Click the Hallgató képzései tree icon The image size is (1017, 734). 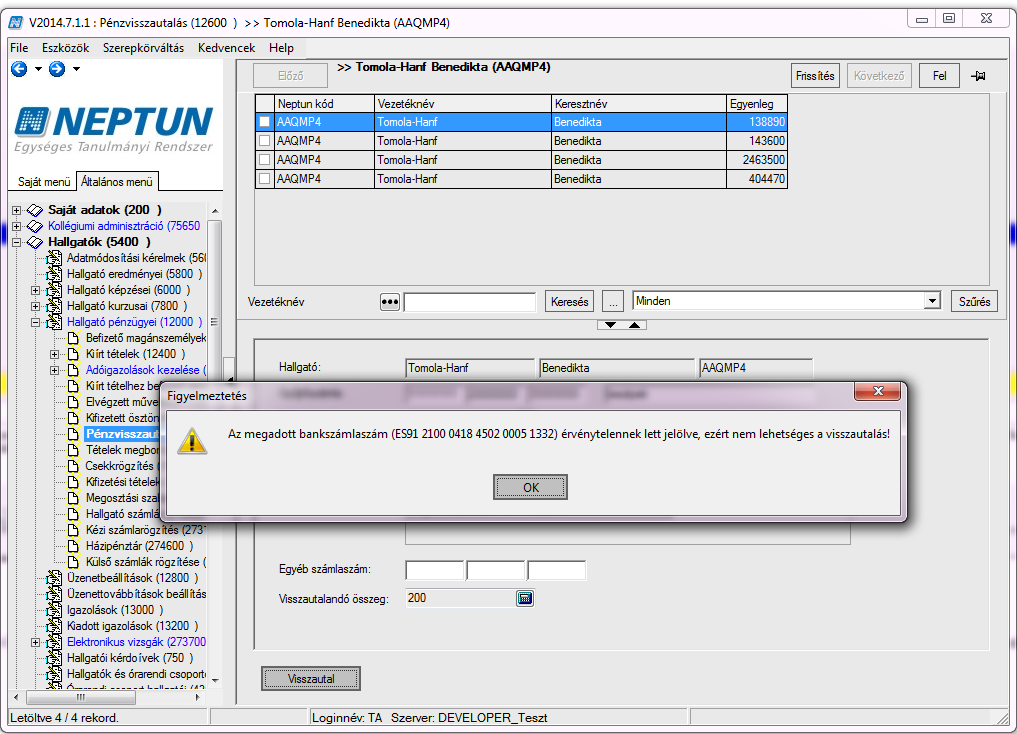coord(54,290)
